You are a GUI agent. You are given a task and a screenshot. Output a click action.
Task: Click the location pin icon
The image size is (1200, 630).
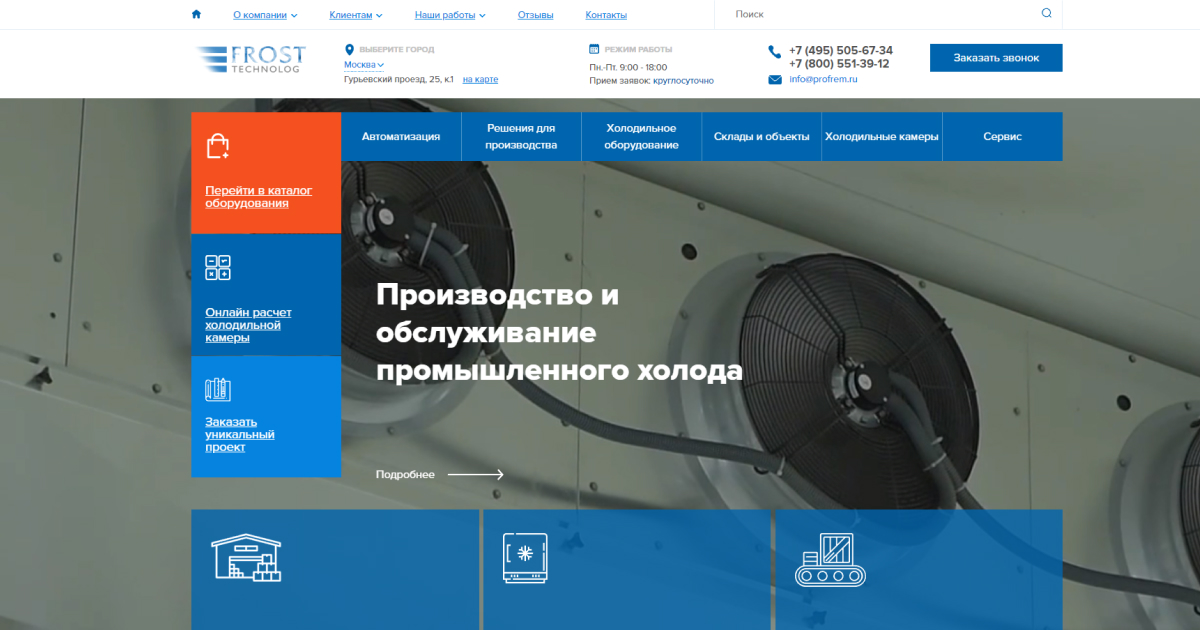350,49
